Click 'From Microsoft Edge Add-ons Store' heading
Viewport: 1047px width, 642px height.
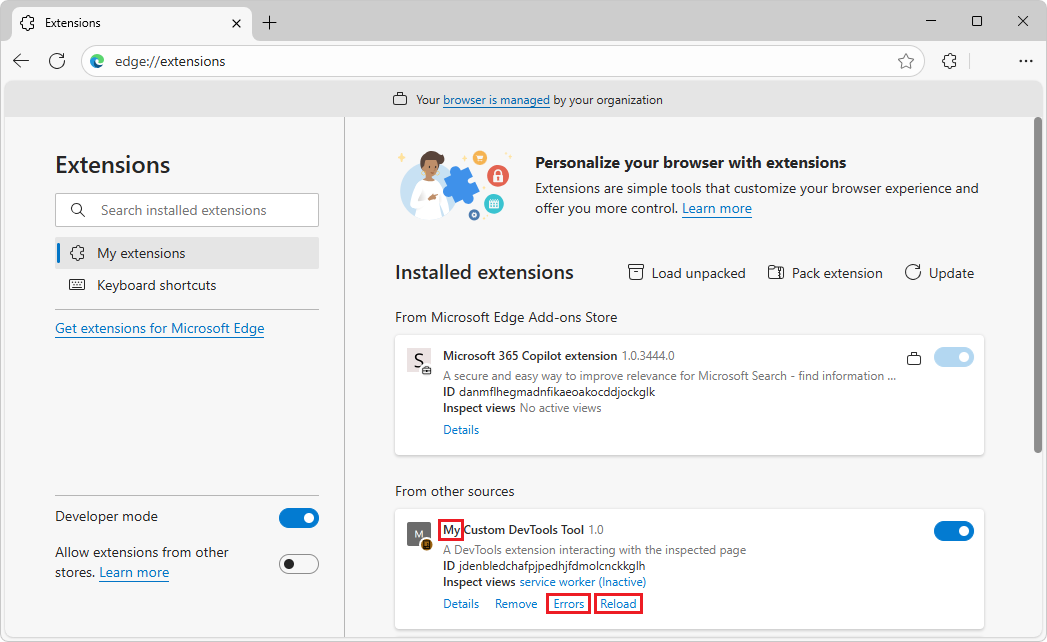pyautogui.click(x=506, y=317)
